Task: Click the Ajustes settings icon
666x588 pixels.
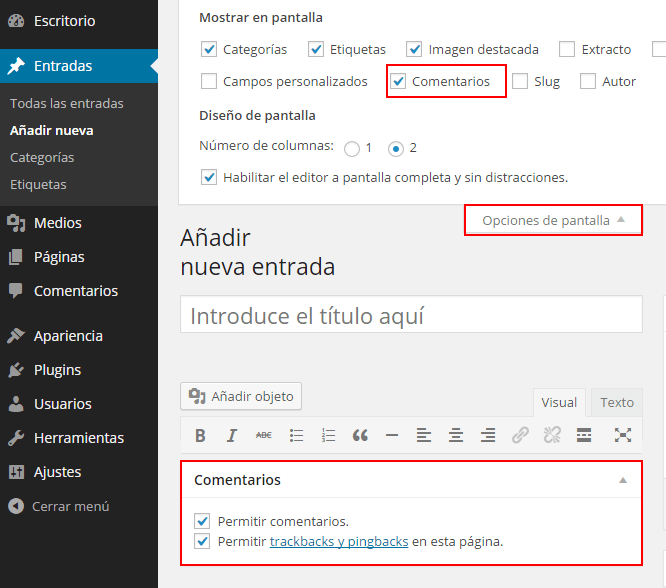Action: pyautogui.click(x=16, y=472)
